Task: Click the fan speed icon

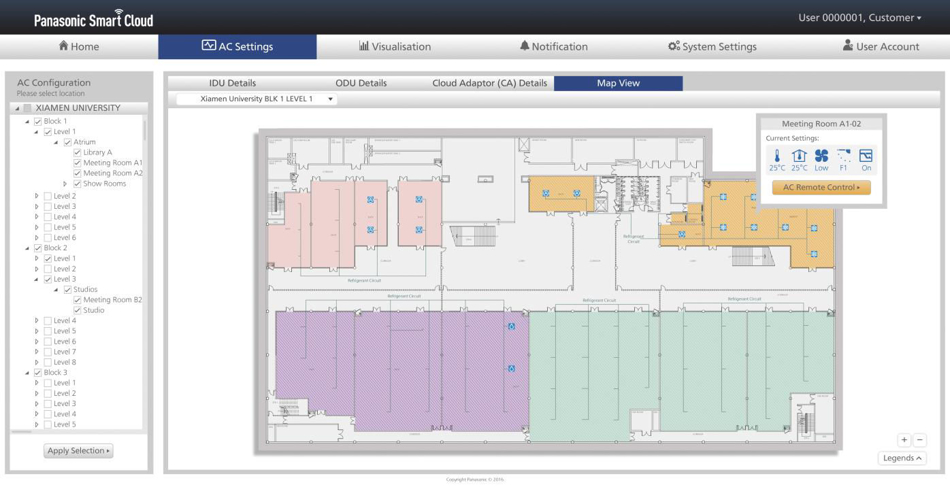Action: (822, 156)
